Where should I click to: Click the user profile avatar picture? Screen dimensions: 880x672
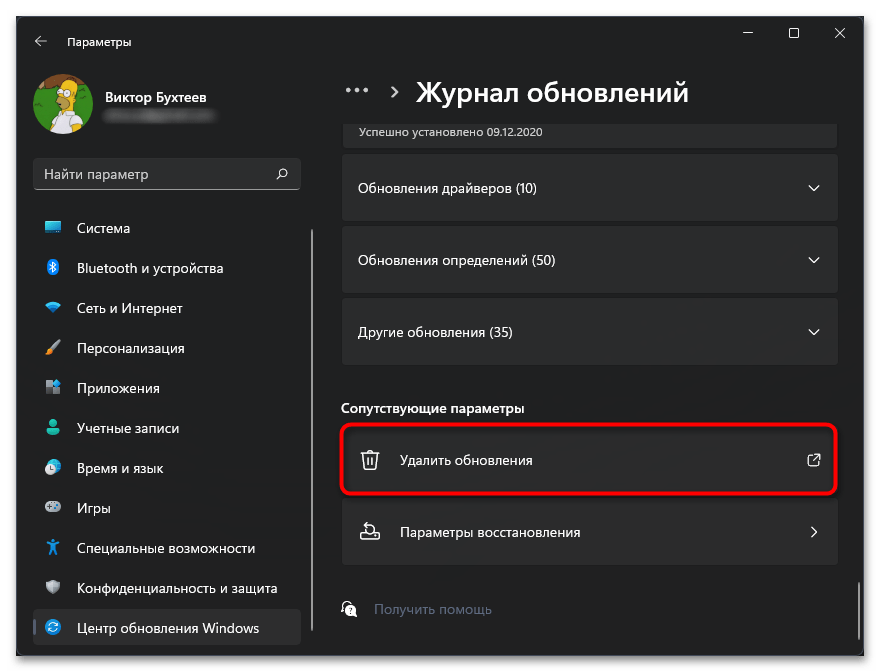[x=63, y=105]
